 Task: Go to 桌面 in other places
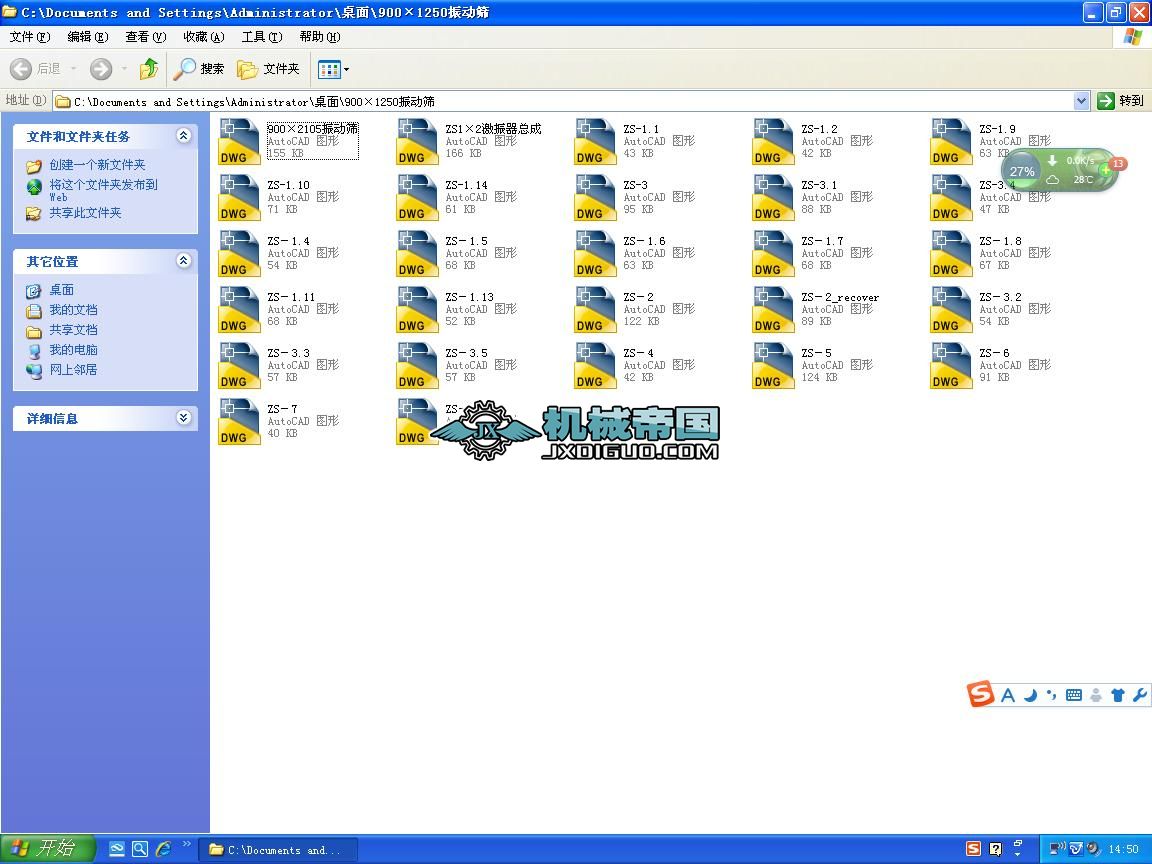click(62, 290)
